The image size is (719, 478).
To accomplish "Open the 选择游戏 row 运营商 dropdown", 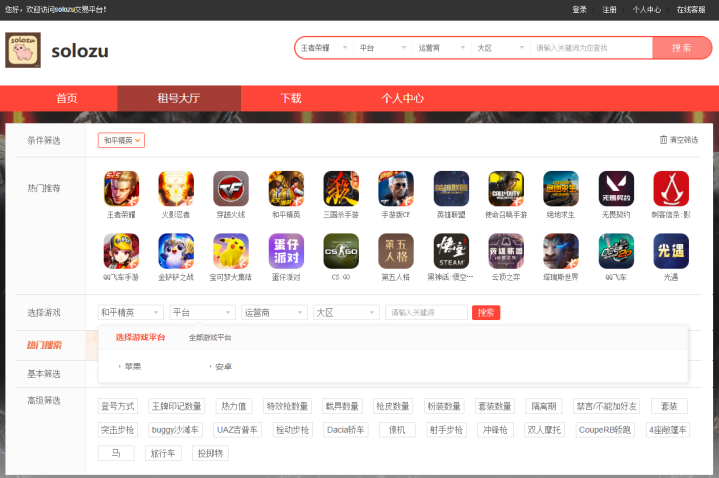I will pyautogui.click(x=274, y=312).
